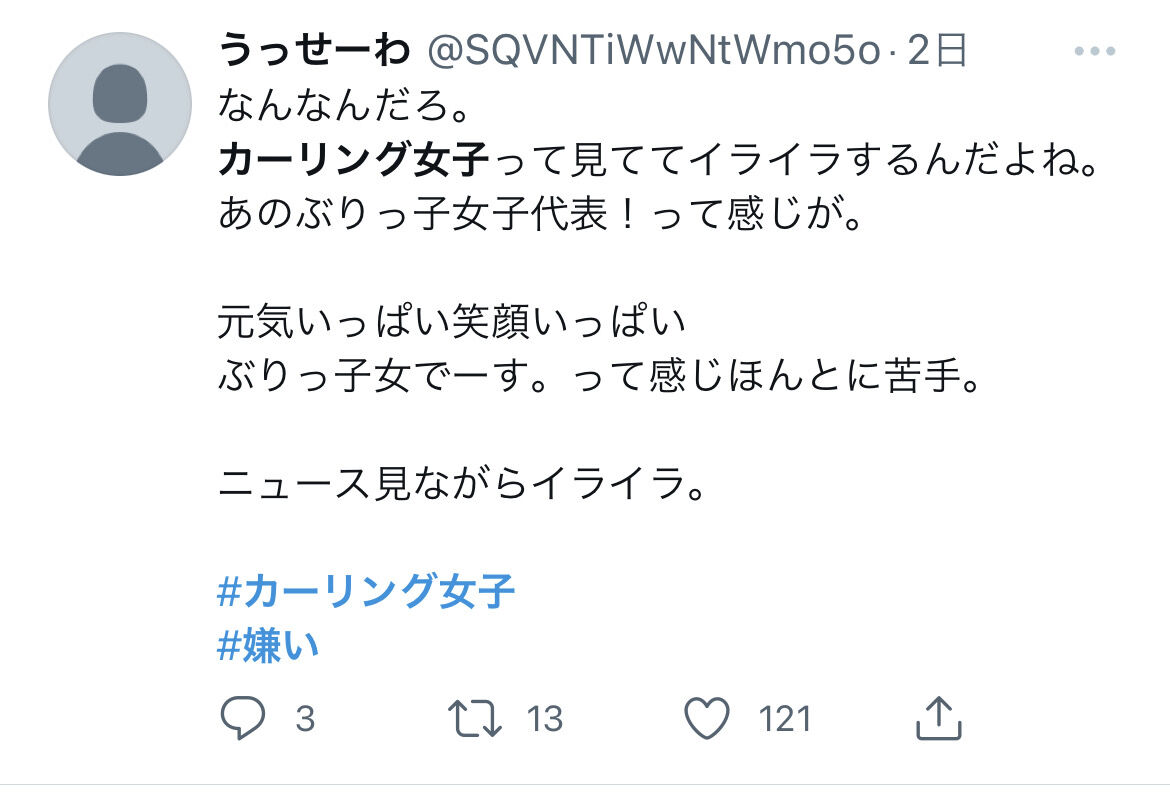Viewport: 1170px width, 795px height.
Task: Click the line ニュース見ながらイライラ。
Action: tap(462, 484)
